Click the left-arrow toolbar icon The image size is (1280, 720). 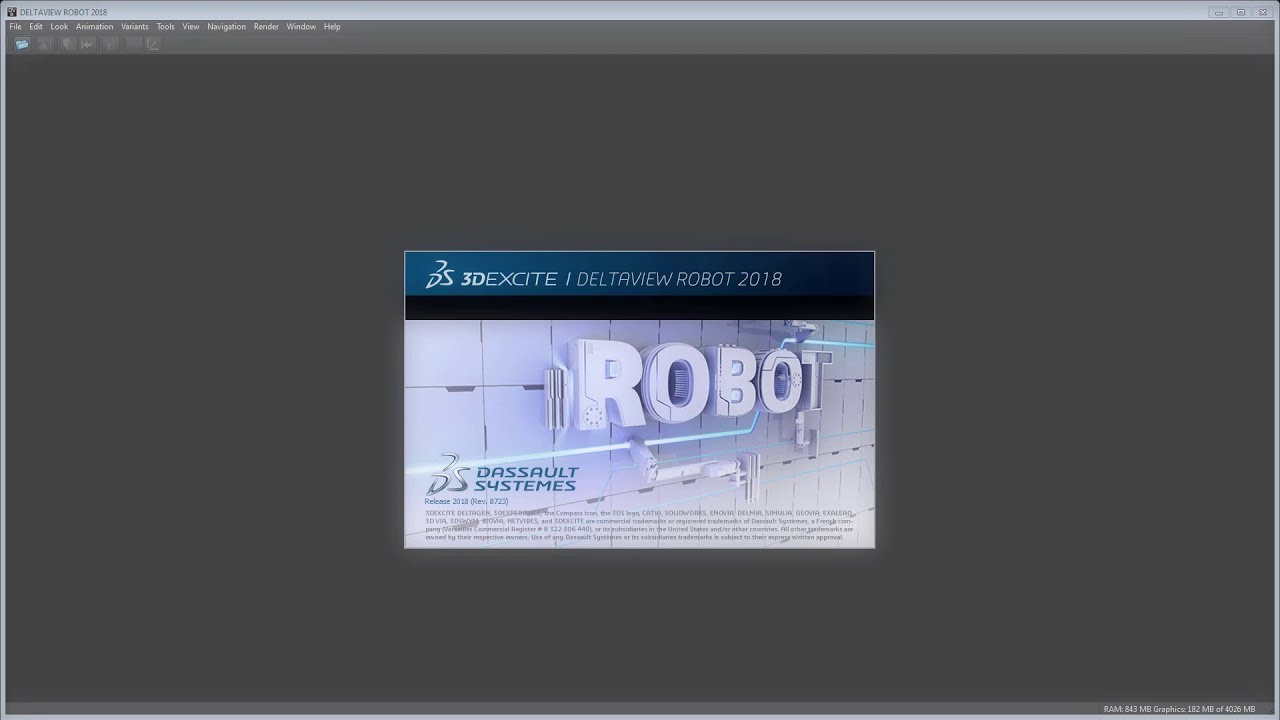point(88,44)
